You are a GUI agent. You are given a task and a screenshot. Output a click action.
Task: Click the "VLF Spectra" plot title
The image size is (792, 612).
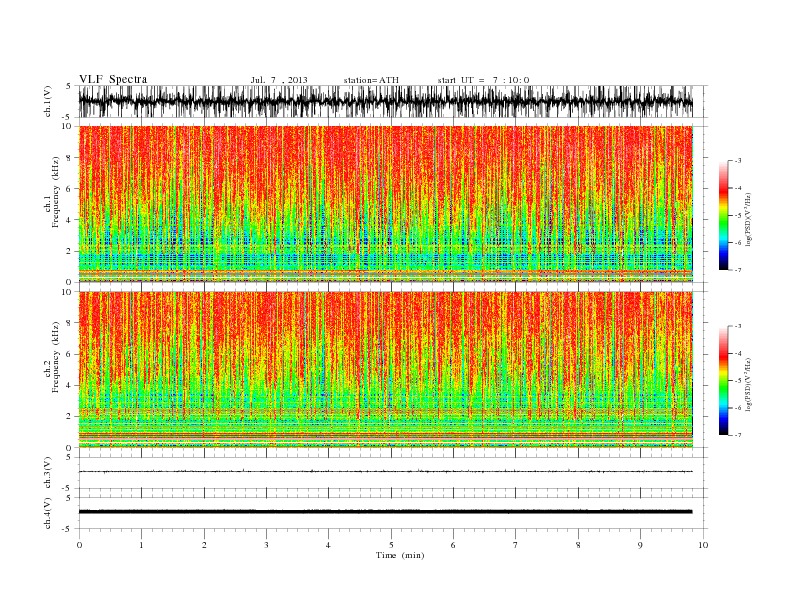click(x=113, y=79)
